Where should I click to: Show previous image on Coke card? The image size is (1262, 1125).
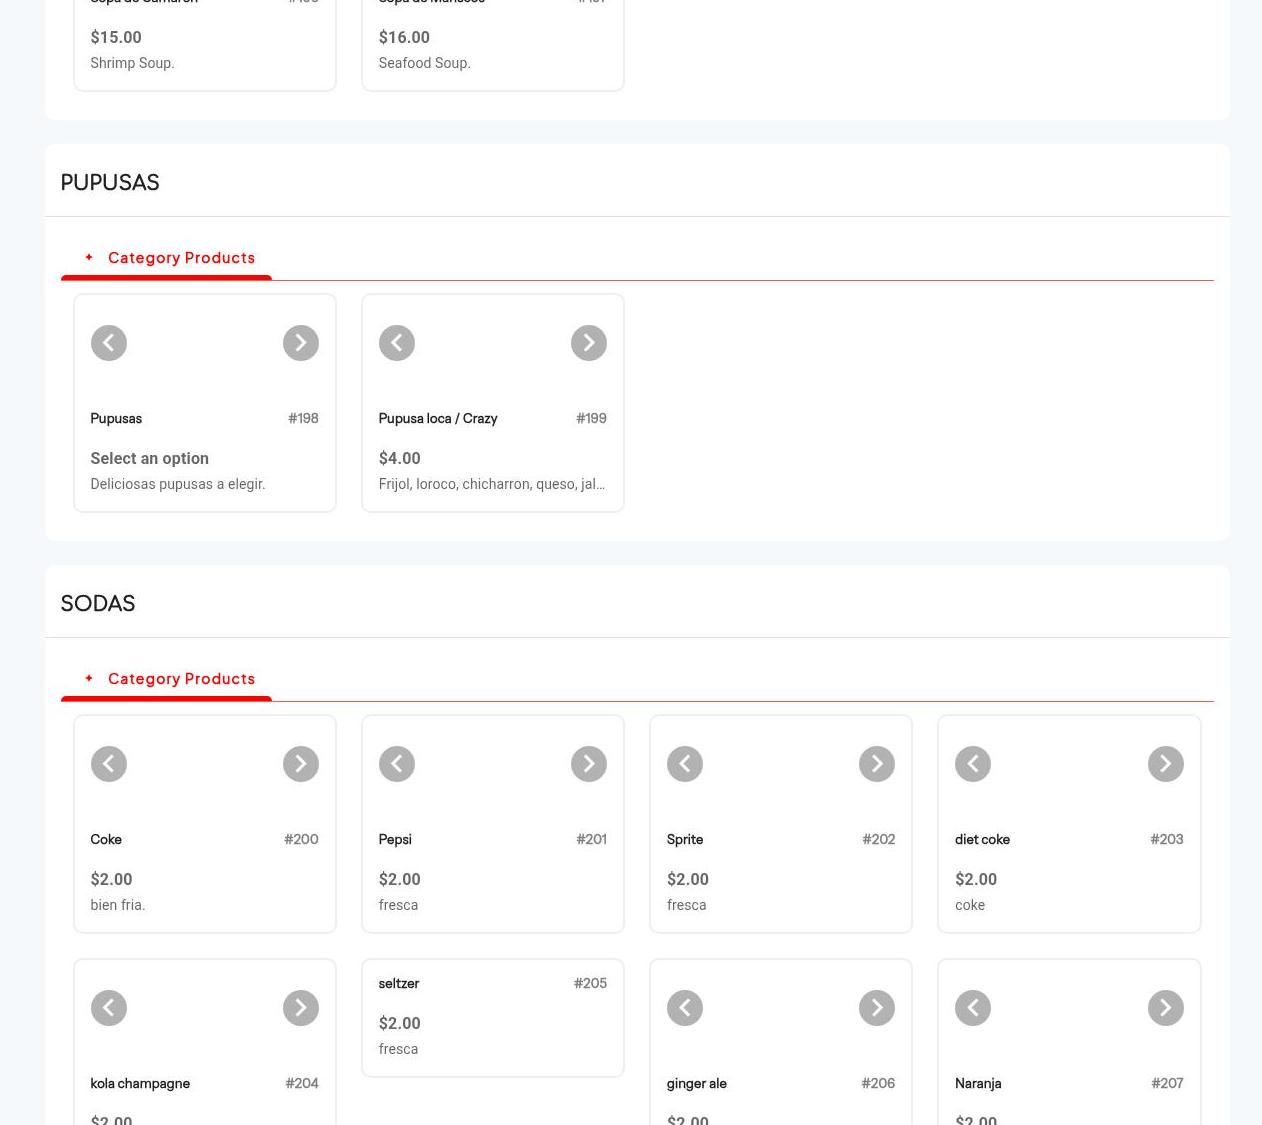(108, 764)
